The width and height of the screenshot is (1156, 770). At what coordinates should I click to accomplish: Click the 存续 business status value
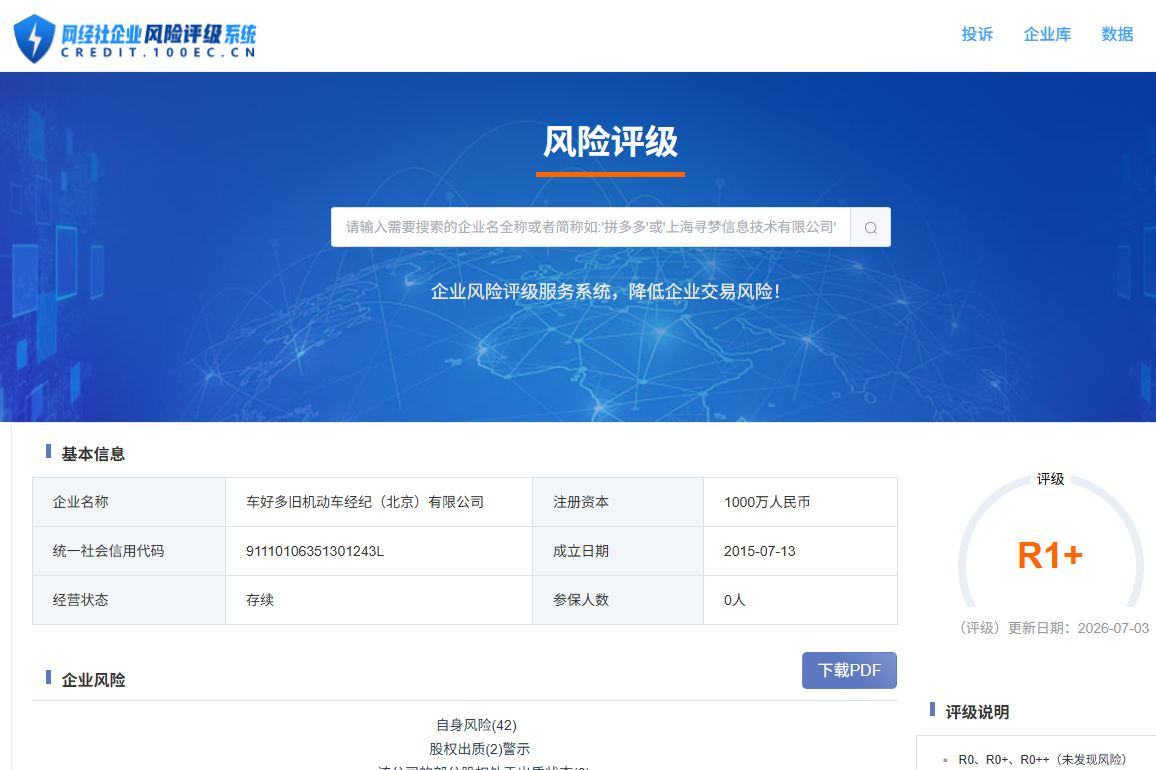tap(260, 600)
